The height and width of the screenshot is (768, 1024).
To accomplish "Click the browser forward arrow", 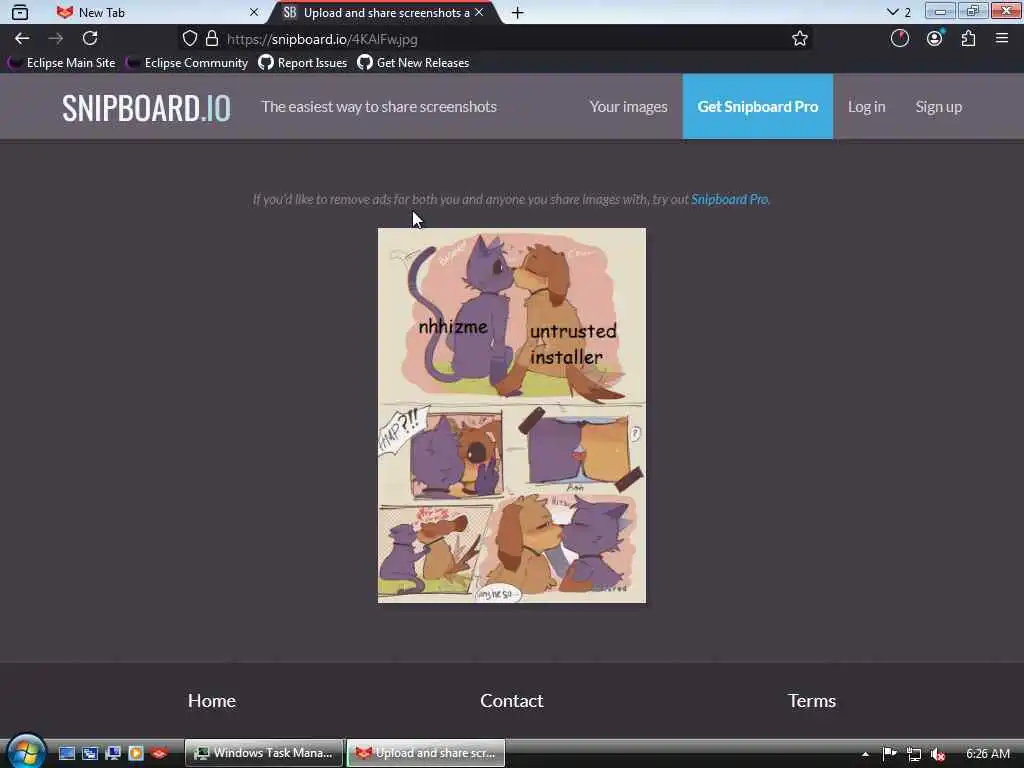I will coord(56,39).
